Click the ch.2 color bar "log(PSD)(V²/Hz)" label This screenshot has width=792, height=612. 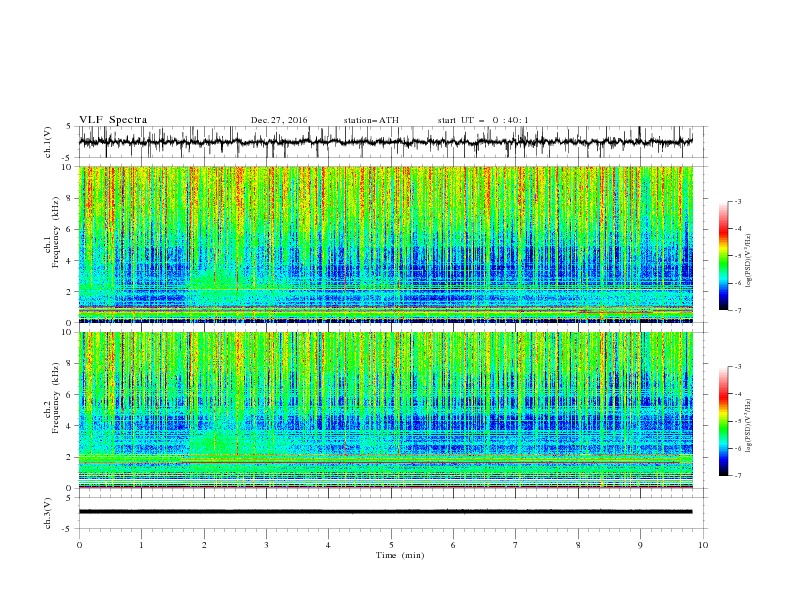click(748, 426)
